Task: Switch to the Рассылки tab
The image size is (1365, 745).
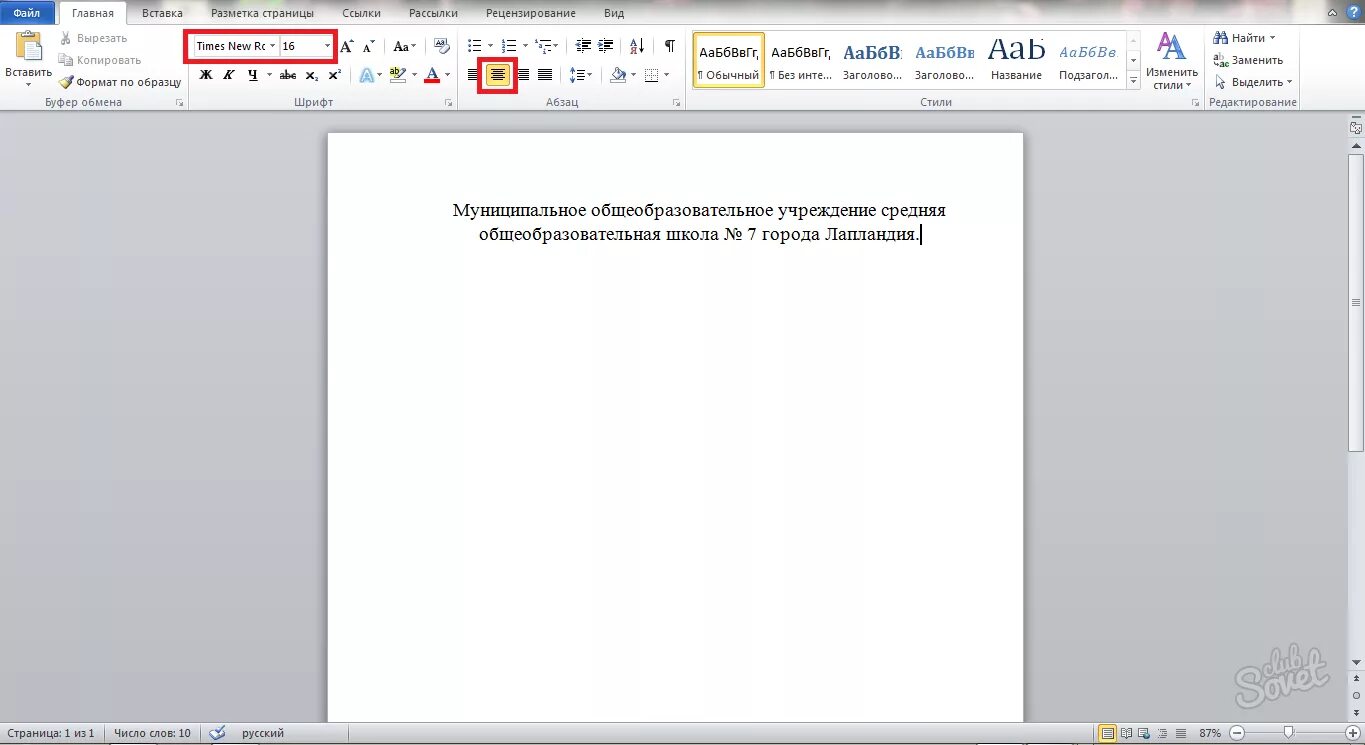Action: click(433, 13)
